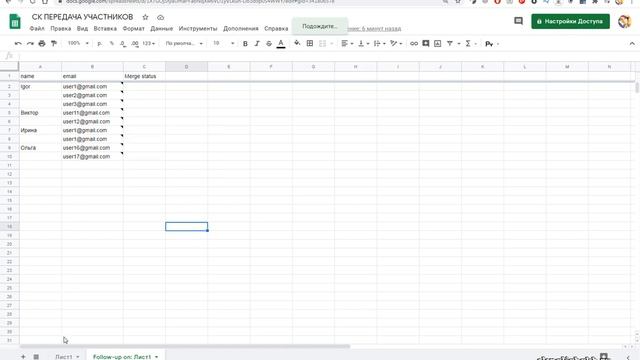Print the spreadsheet
This screenshot has height=360, width=640.
pyautogui.click(x=42, y=44)
